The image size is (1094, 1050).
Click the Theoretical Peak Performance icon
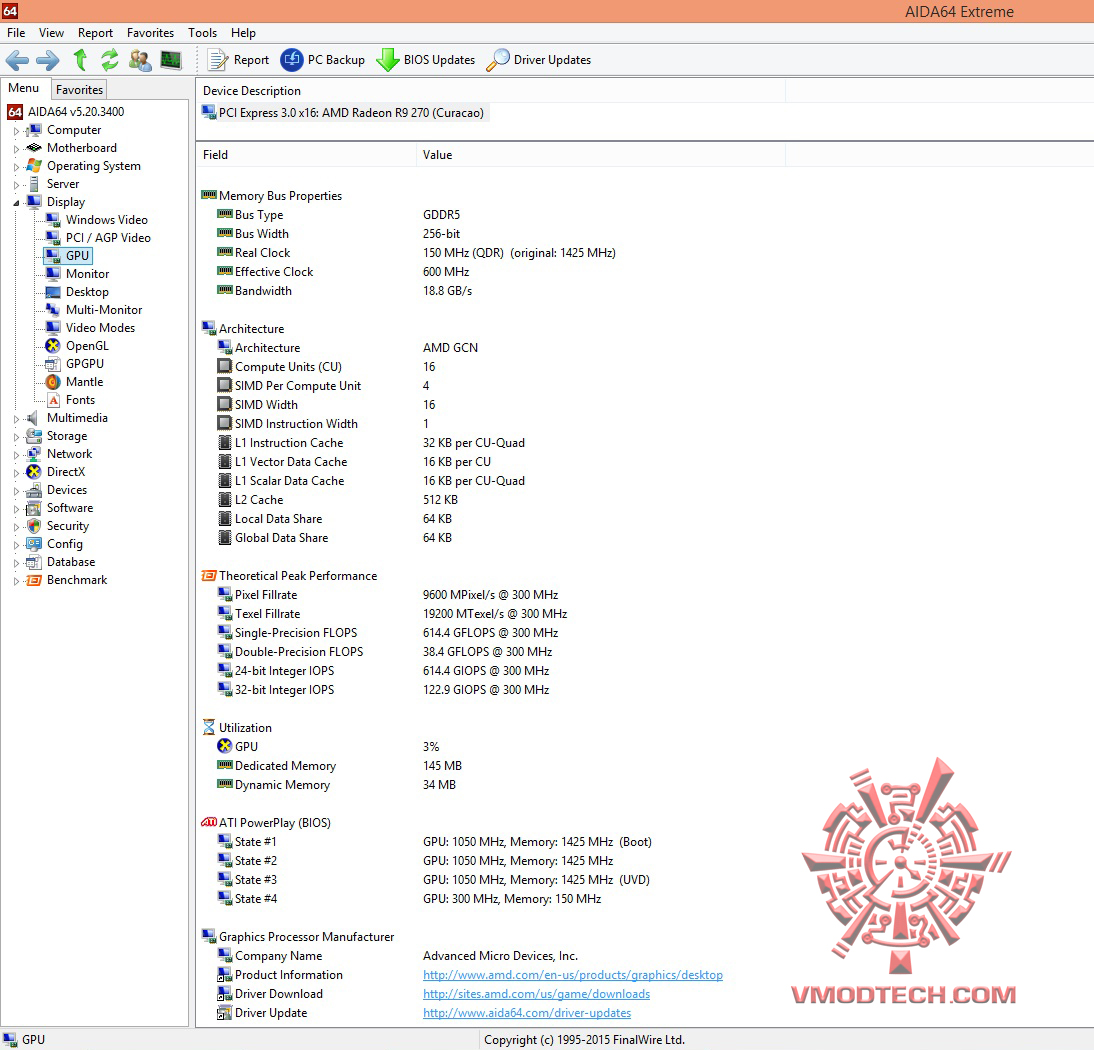coord(209,576)
